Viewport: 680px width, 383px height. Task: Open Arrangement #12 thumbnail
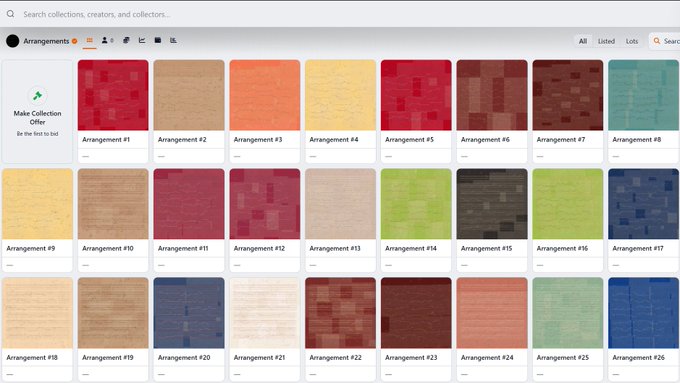265,204
